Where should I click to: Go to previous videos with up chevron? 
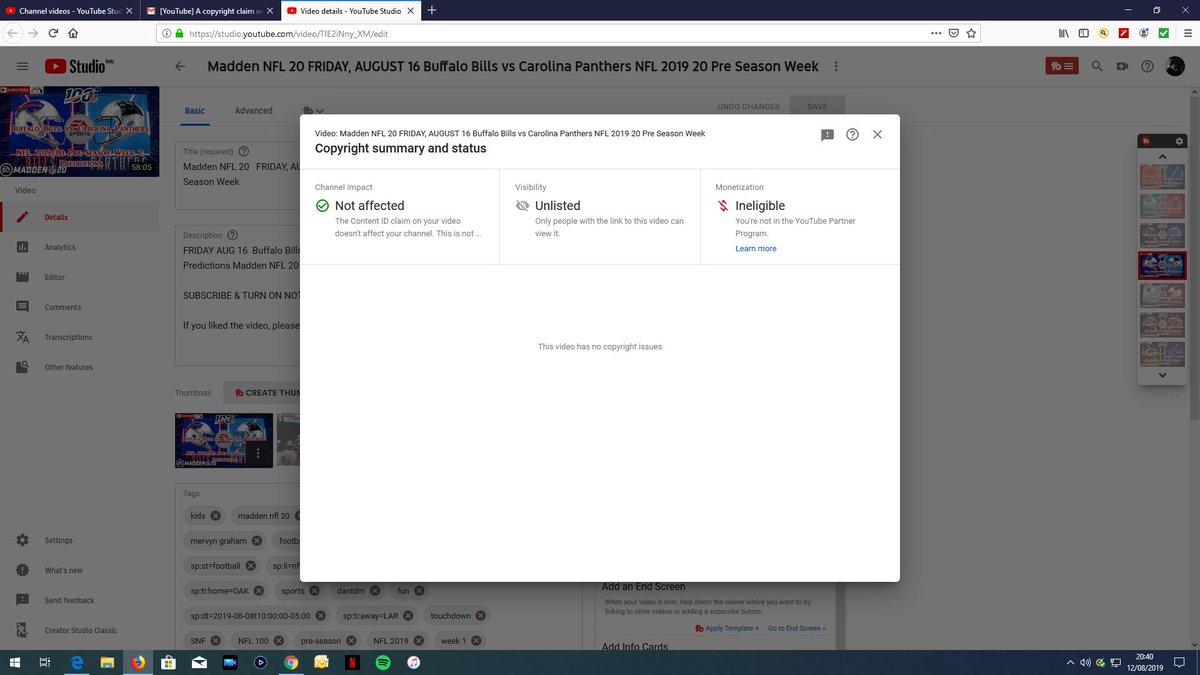1162,157
